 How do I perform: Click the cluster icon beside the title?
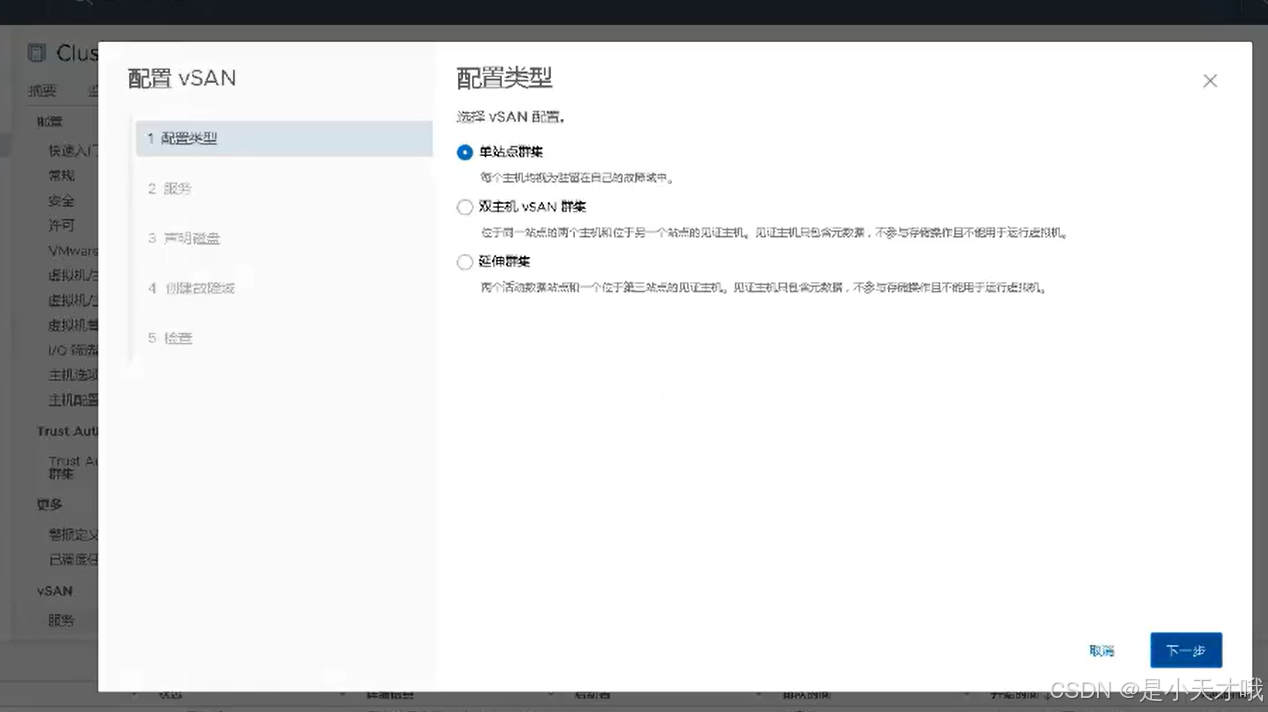[x=37, y=53]
